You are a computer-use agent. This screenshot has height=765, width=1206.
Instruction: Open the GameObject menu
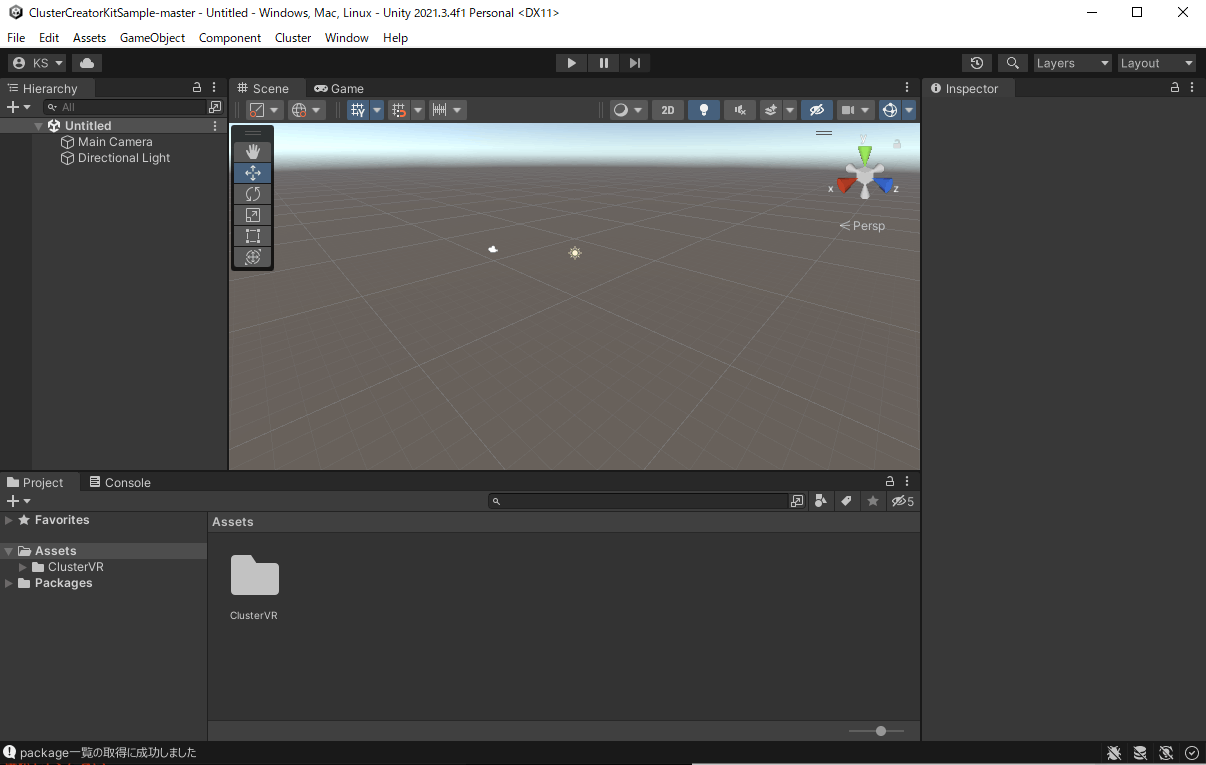[x=152, y=38]
